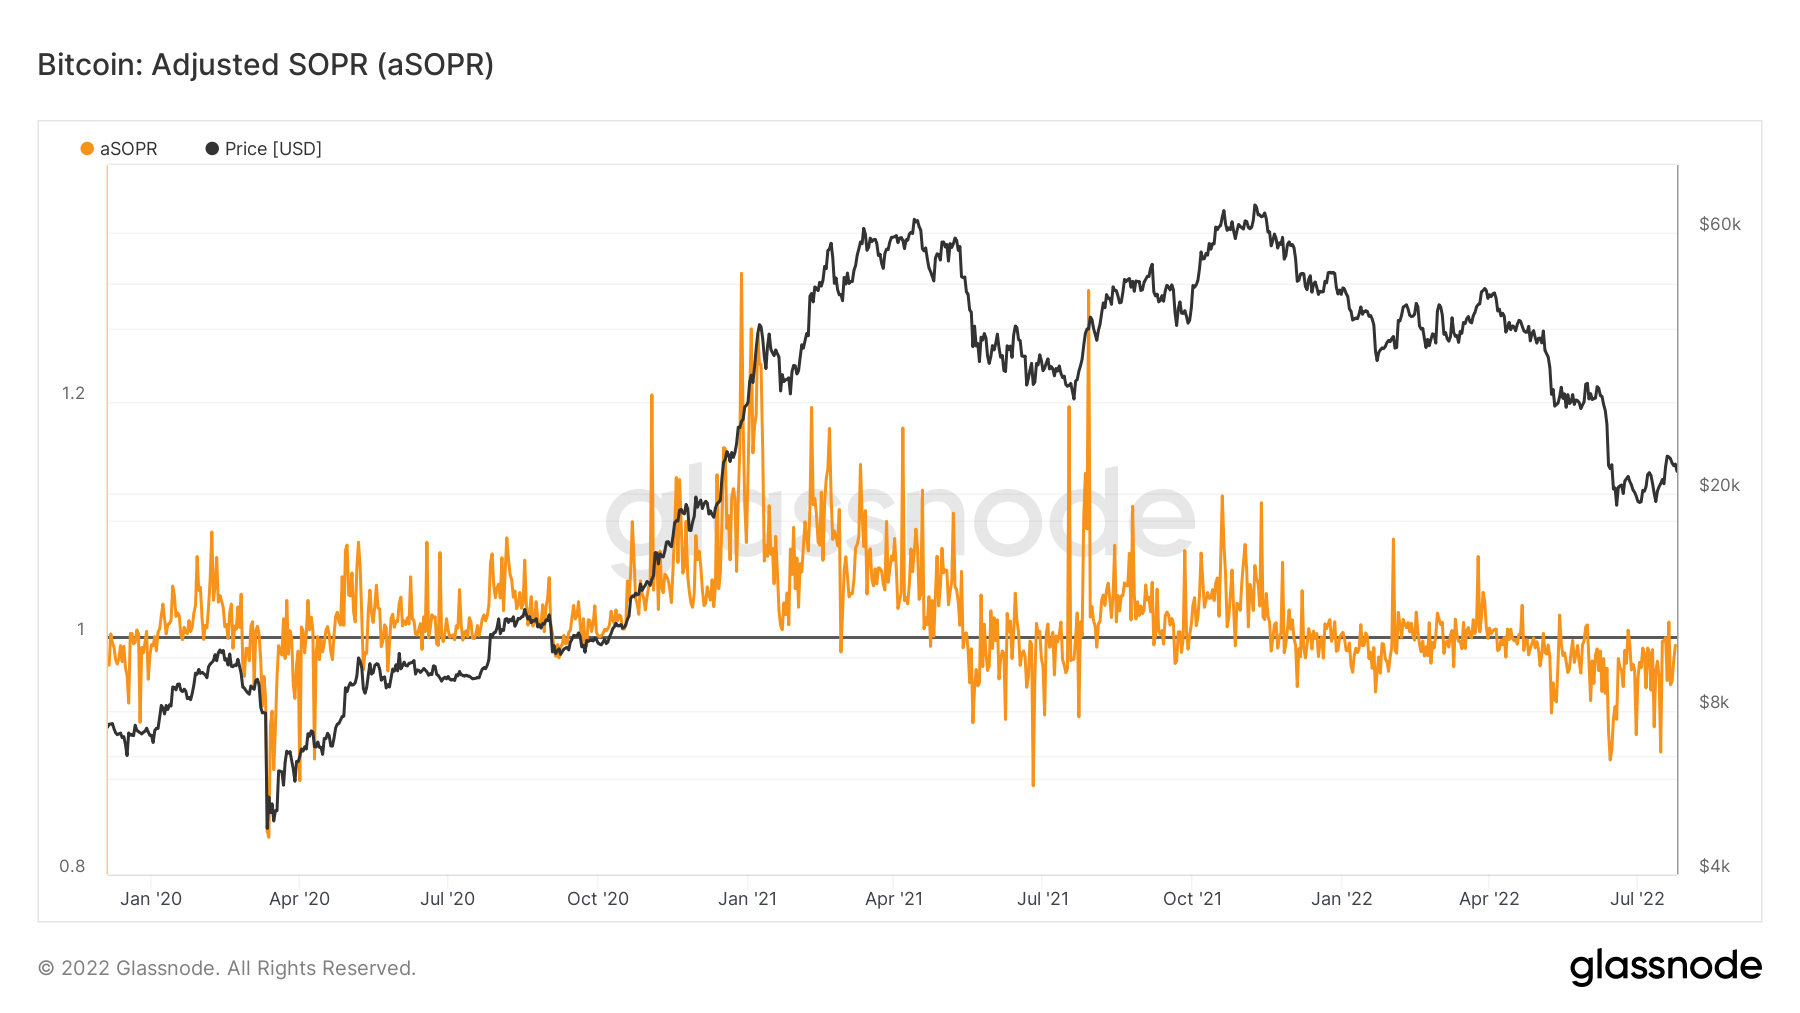Select the Jul '21 x-axis label
This screenshot has height=1013, width=1800.
tap(1043, 899)
